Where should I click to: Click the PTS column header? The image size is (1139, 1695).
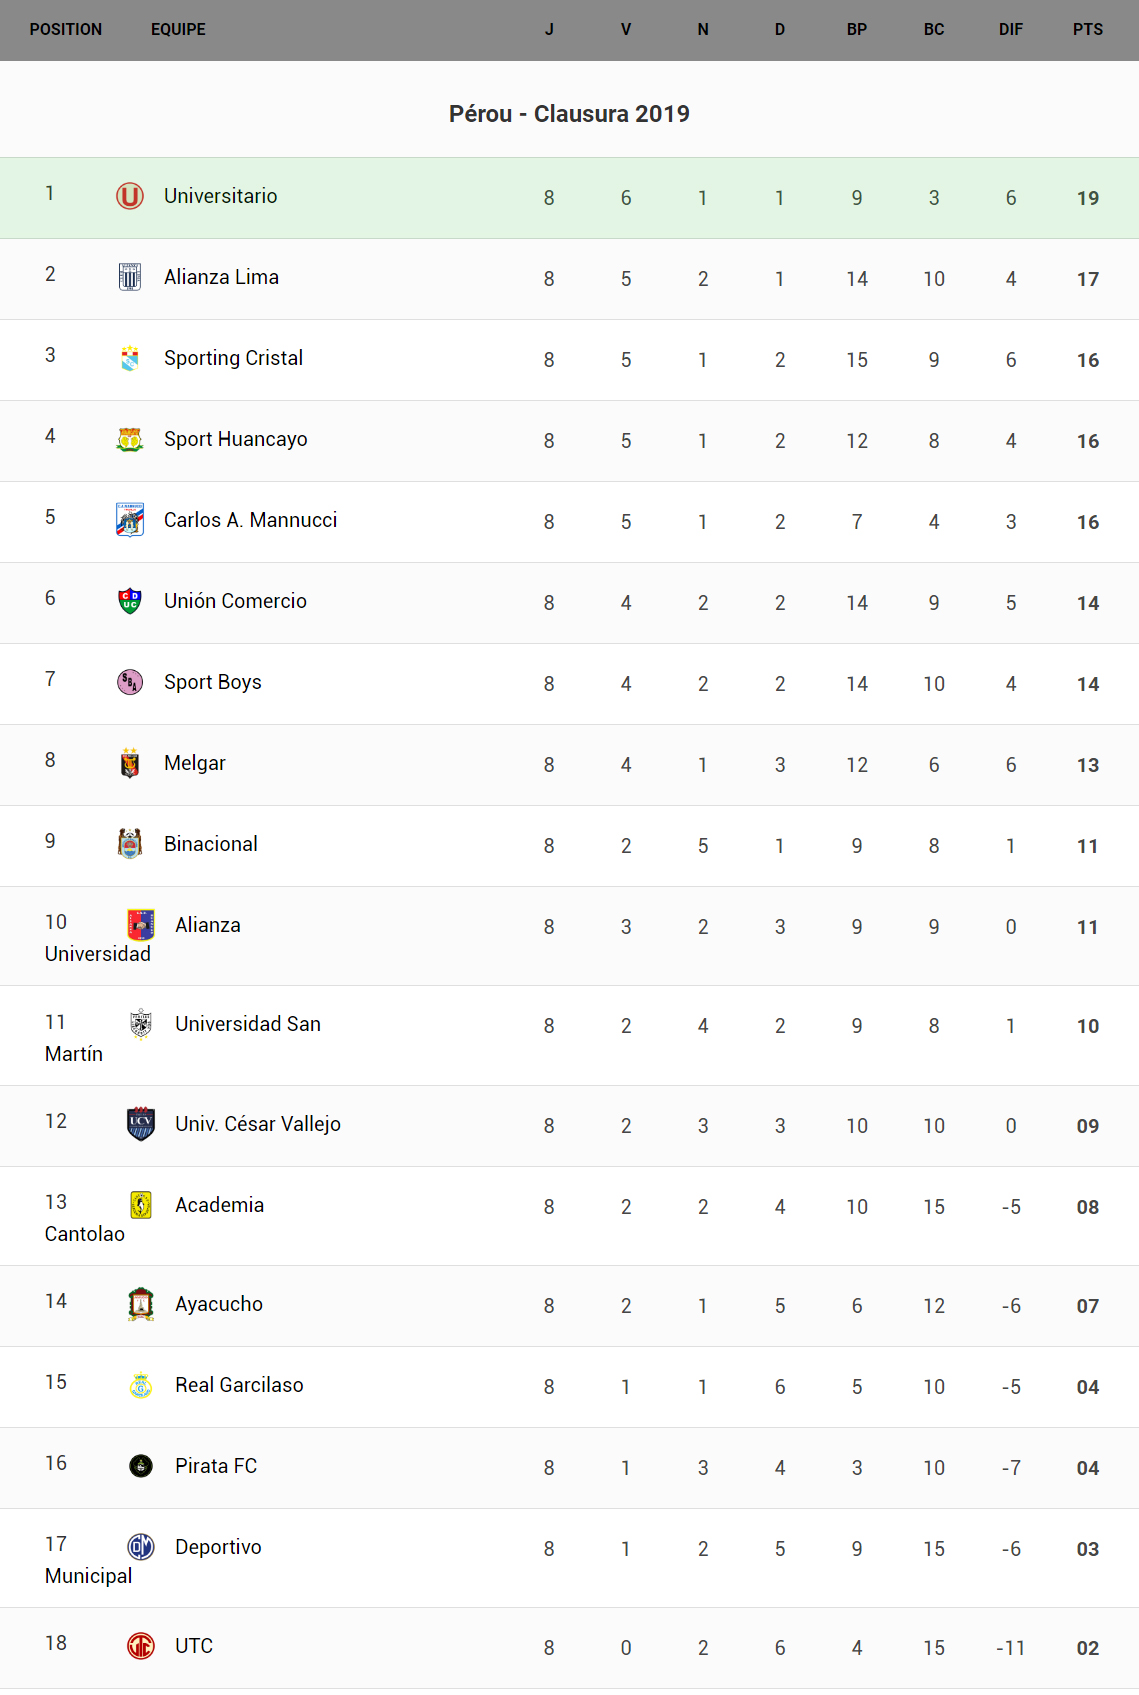click(1088, 30)
